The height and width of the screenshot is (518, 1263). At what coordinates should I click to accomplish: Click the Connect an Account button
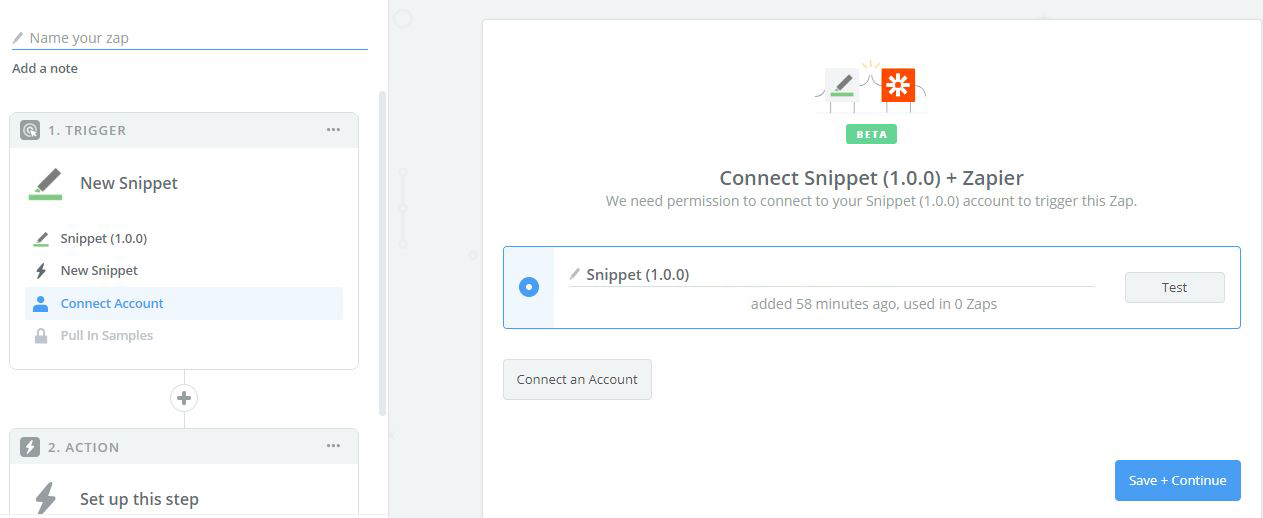(577, 380)
